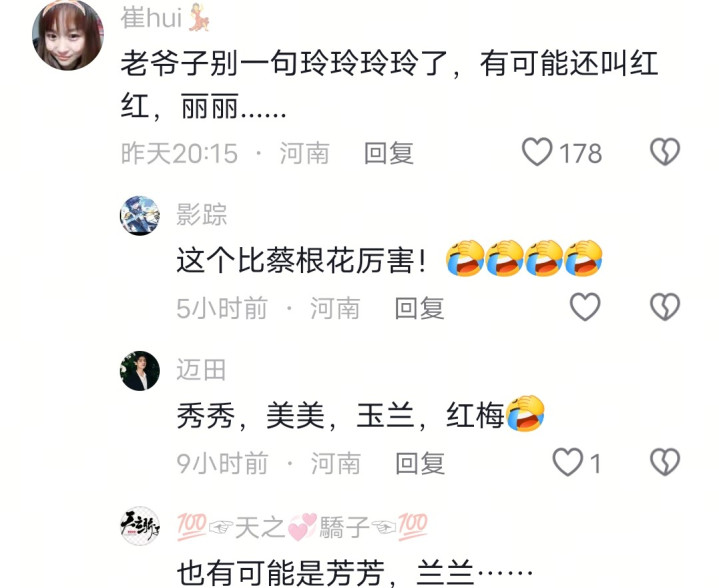Open 崔hui's profile picture
The height and width of the screenshot is (588, 719).
68,35
